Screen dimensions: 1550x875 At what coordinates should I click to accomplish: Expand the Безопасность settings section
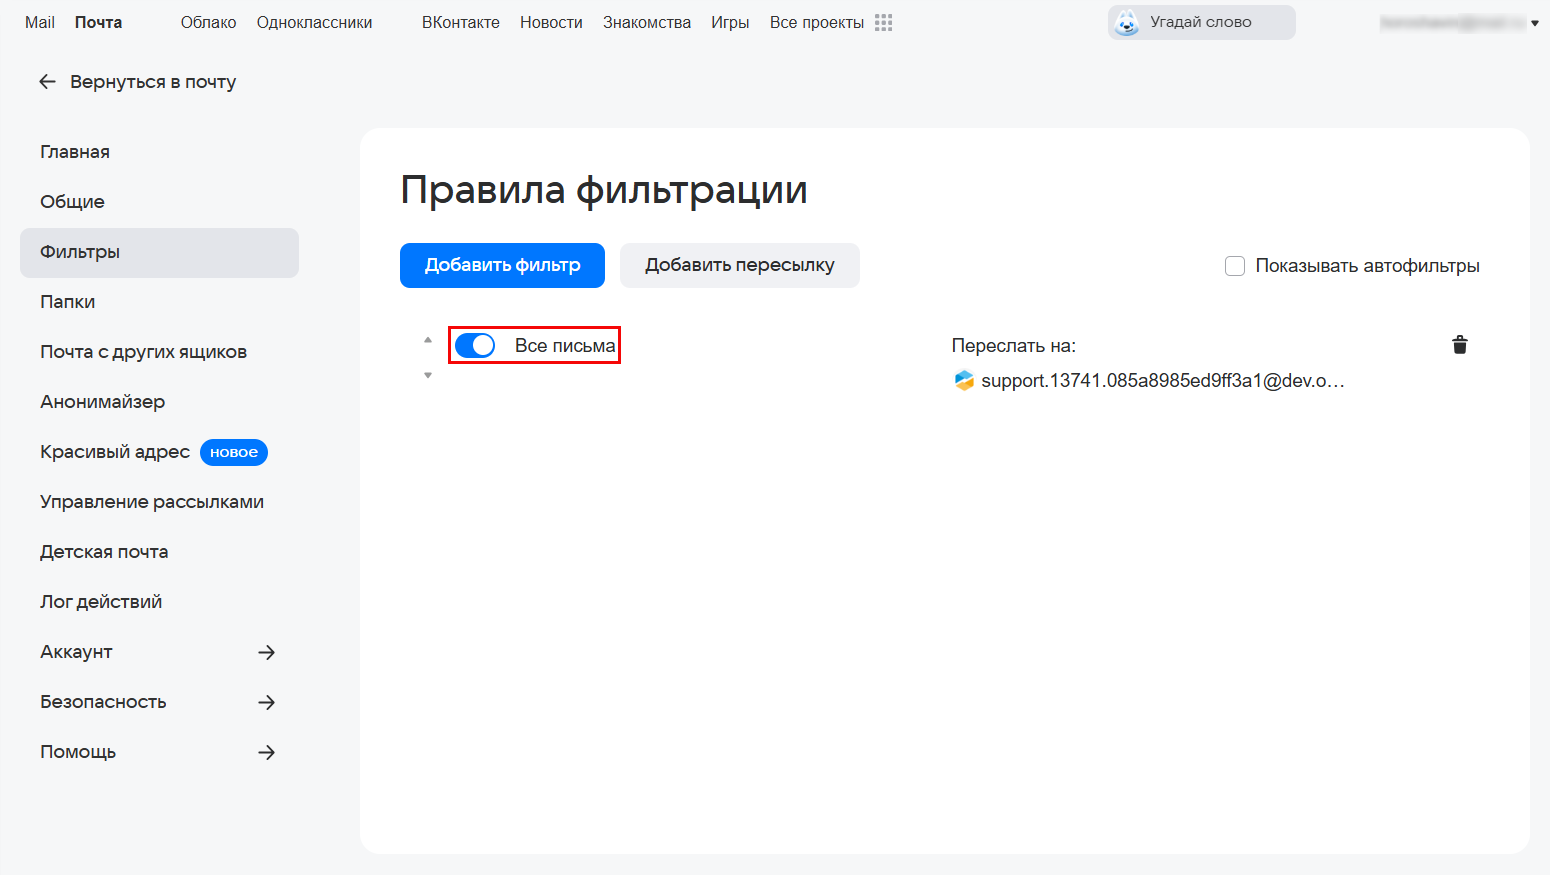[x=266, y=702]
